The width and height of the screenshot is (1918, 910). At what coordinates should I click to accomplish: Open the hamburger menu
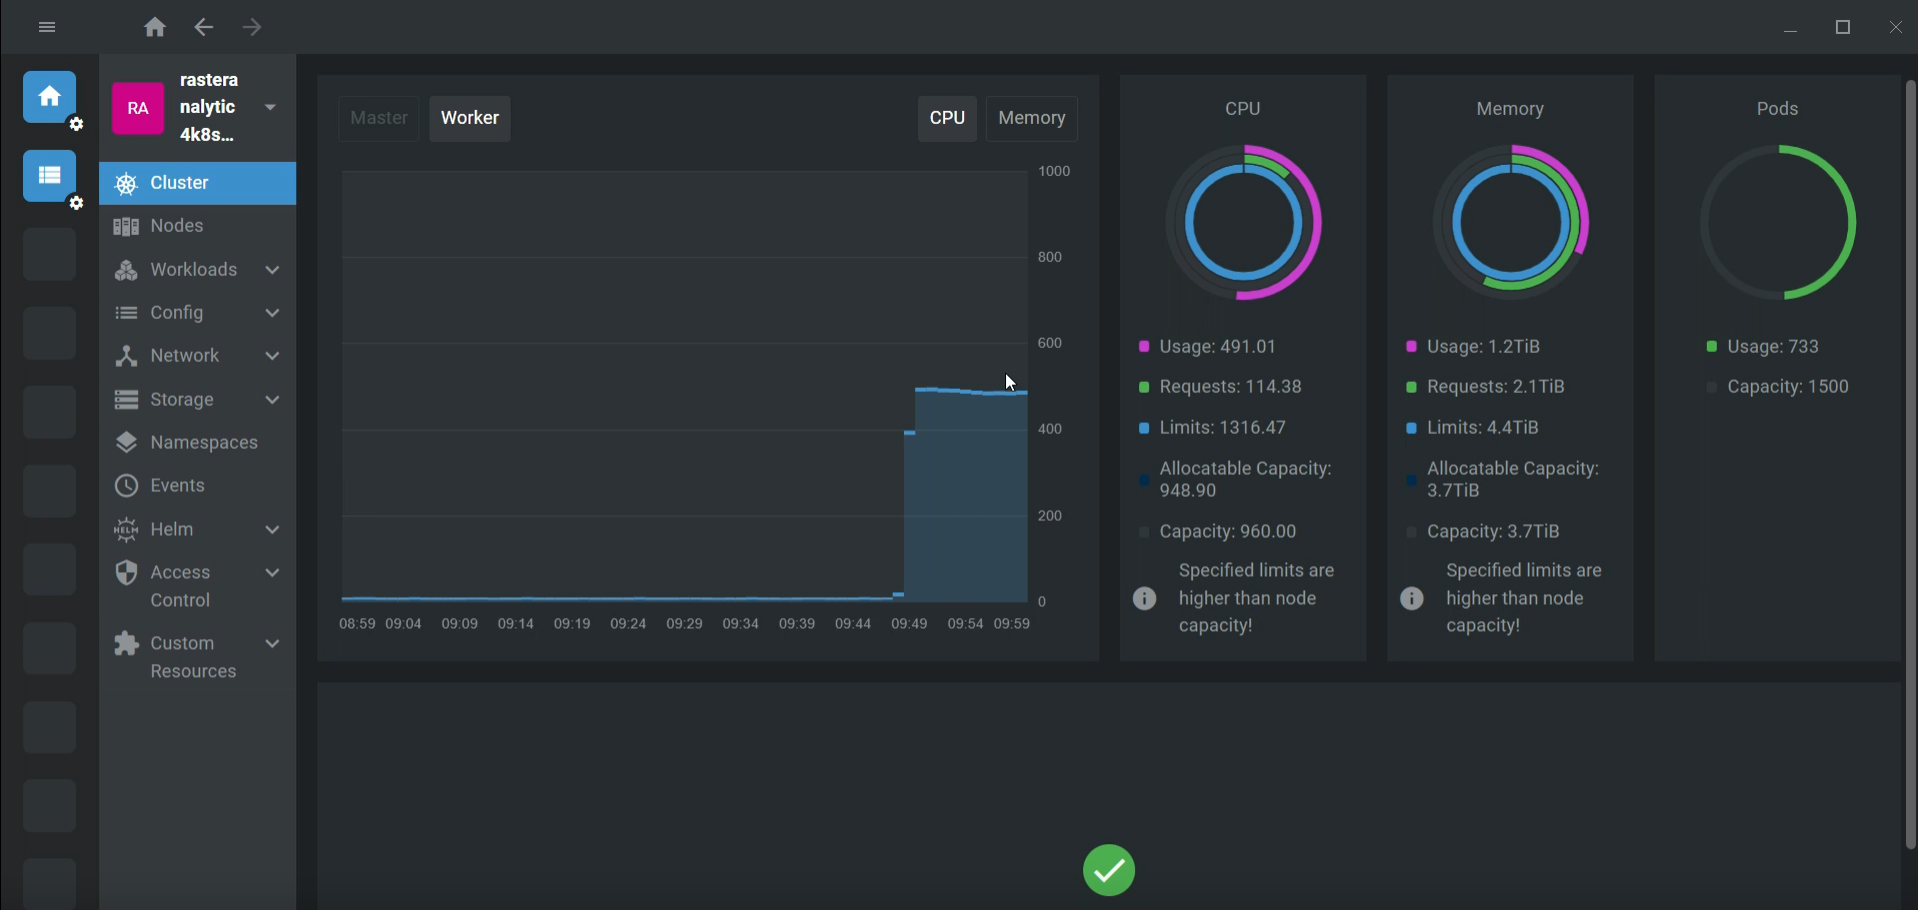[x=46, y=27]
